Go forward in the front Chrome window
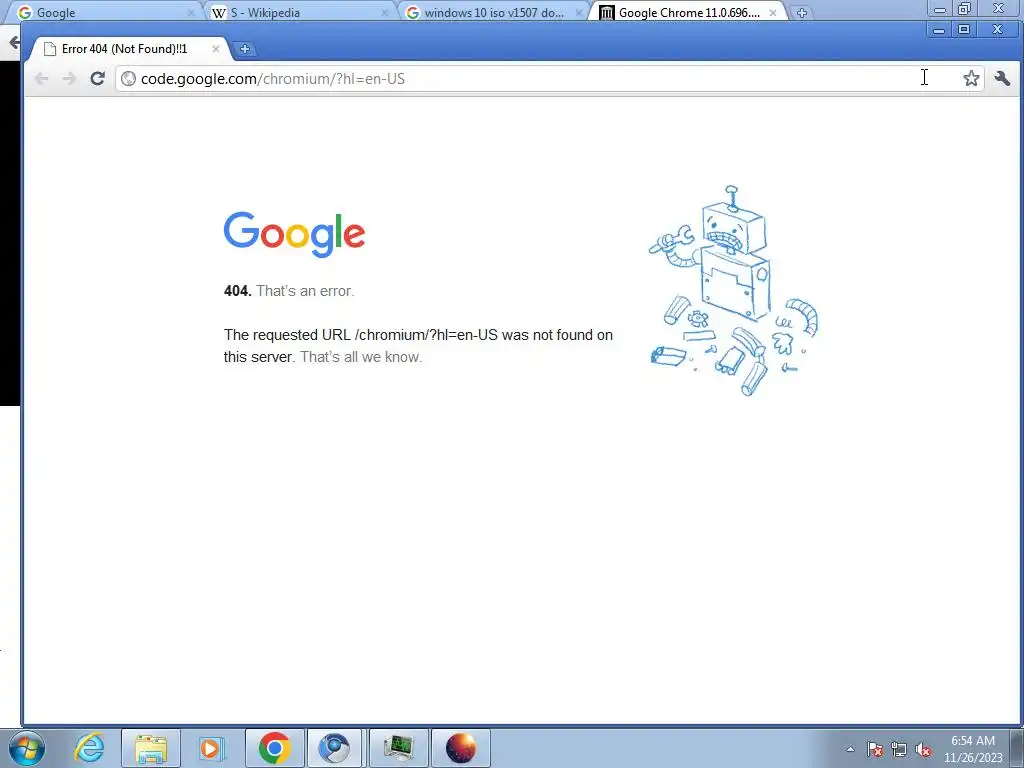Viewport: 1024px width, 768px height. (69, 78)
